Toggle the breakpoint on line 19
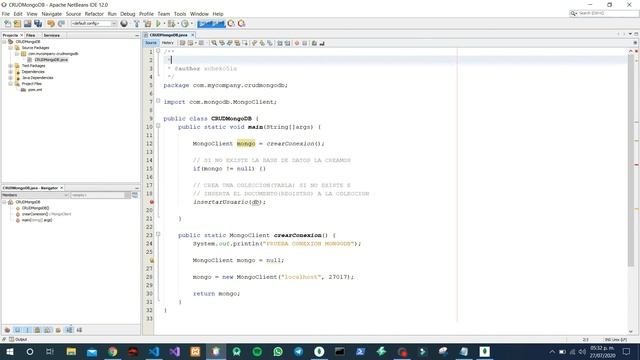Screen dimensions: 640x360 pyautogui.click(x=151, y=202)
